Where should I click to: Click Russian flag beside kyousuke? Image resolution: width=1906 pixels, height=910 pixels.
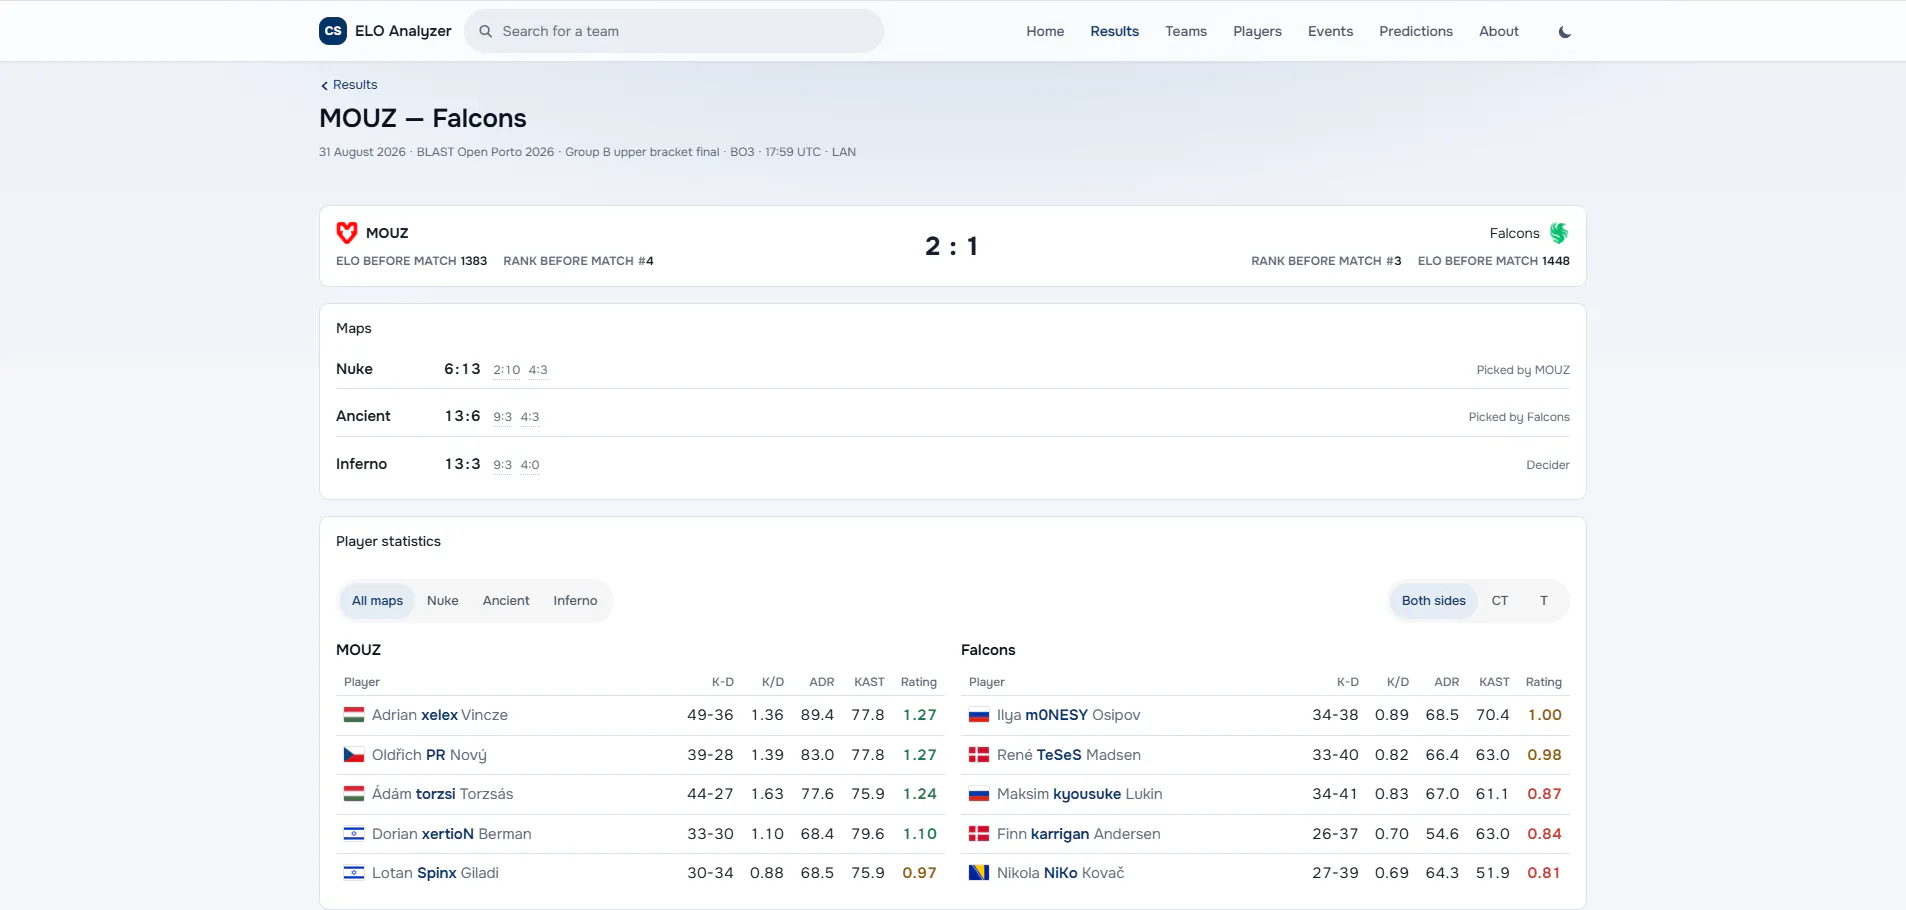[979, 794]
